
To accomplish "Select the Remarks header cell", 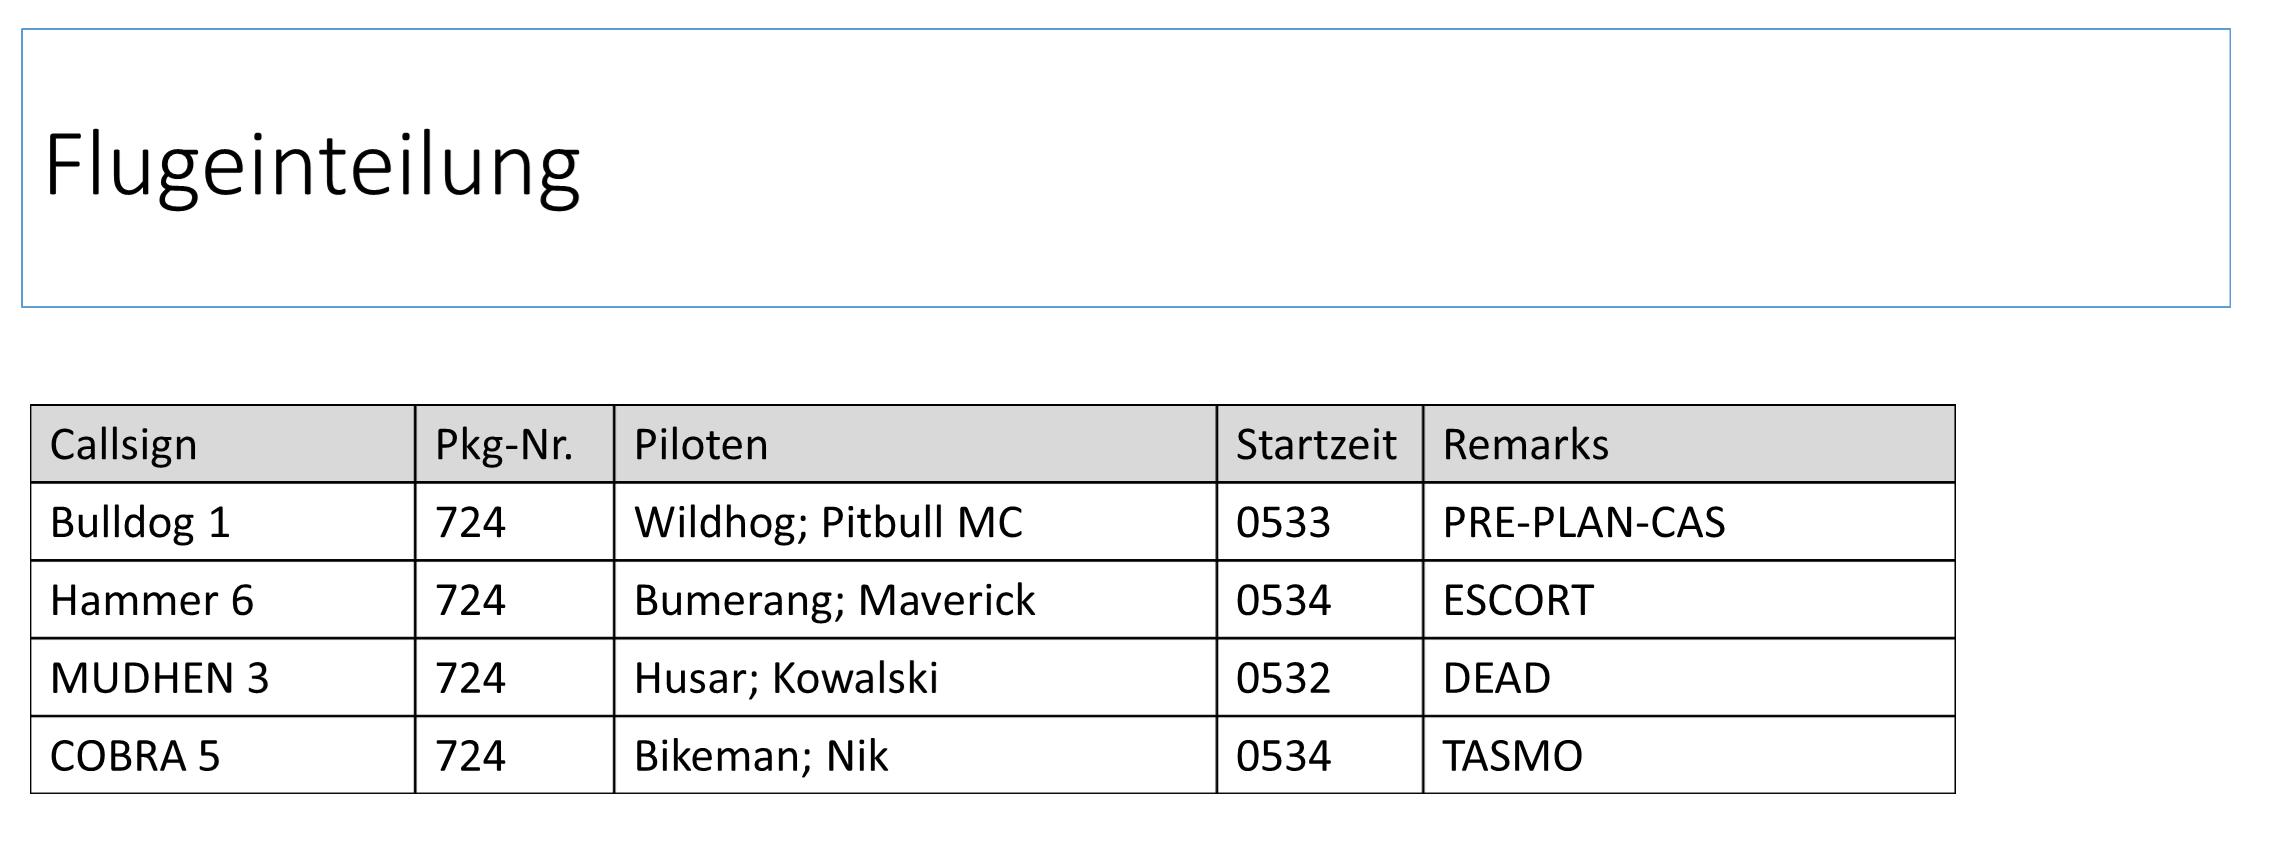I will 1689,444.
